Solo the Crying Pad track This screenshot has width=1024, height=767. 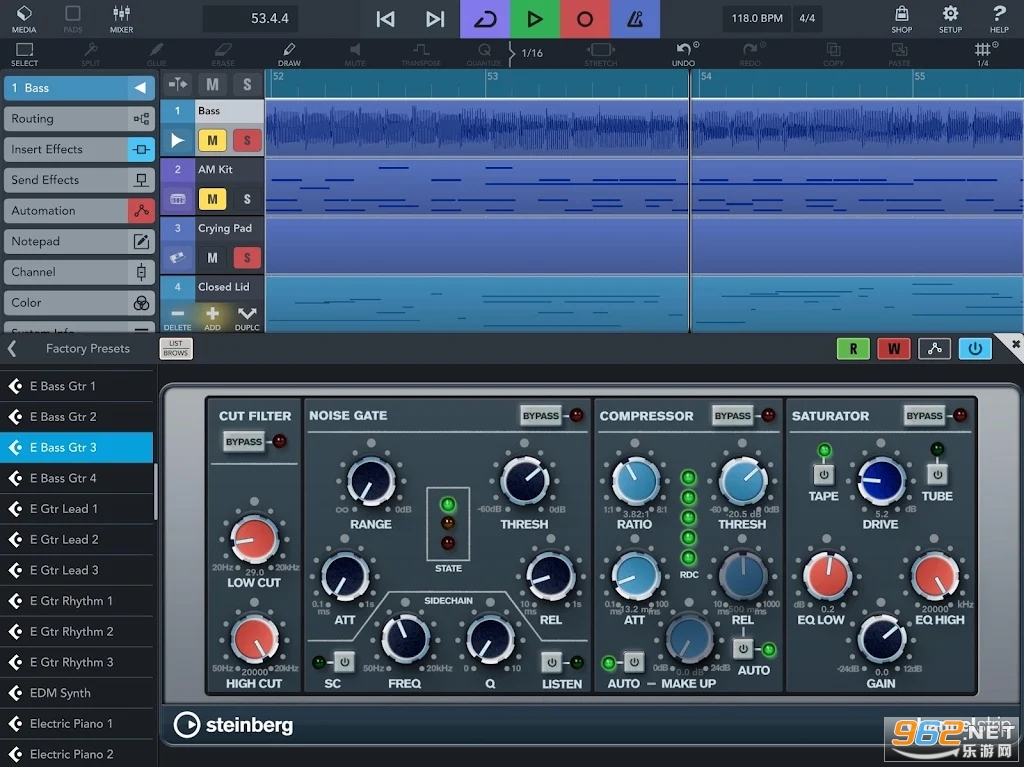click(x=246, y=258)
